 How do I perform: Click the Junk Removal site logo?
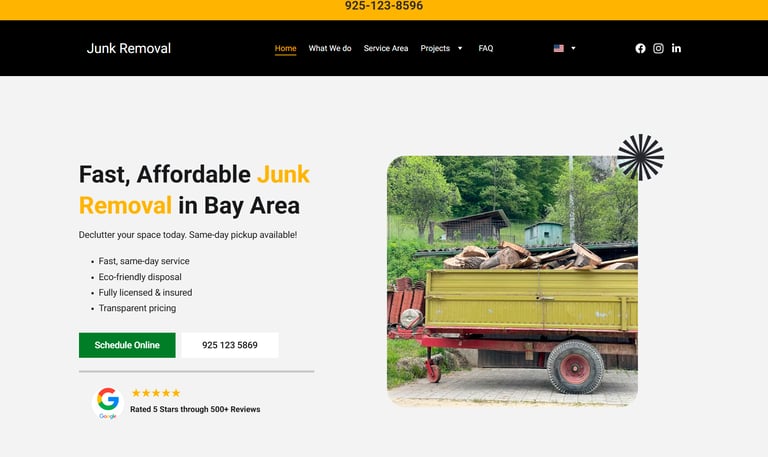pyautogui.click(x=129, y=48)
